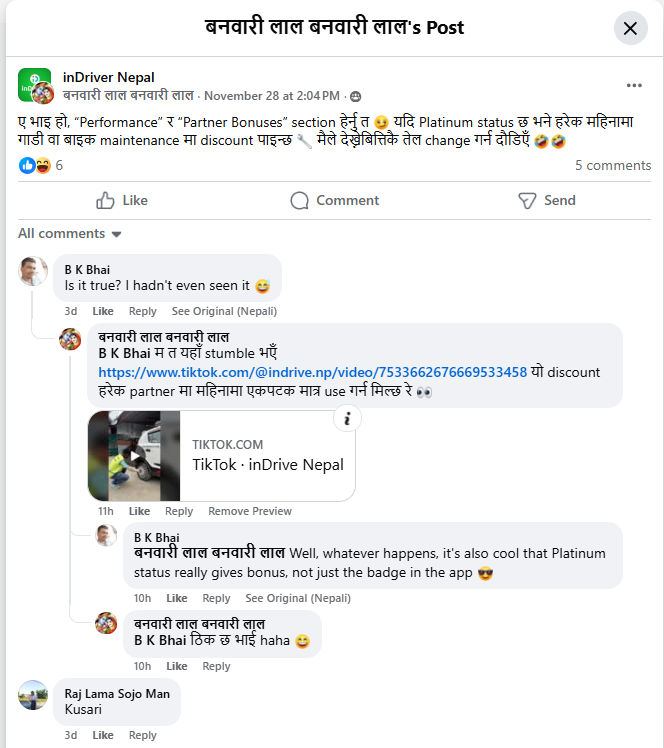664x748 pixels.
Task: Play the TikTok video thumbnail
Action: pos(134,456)
